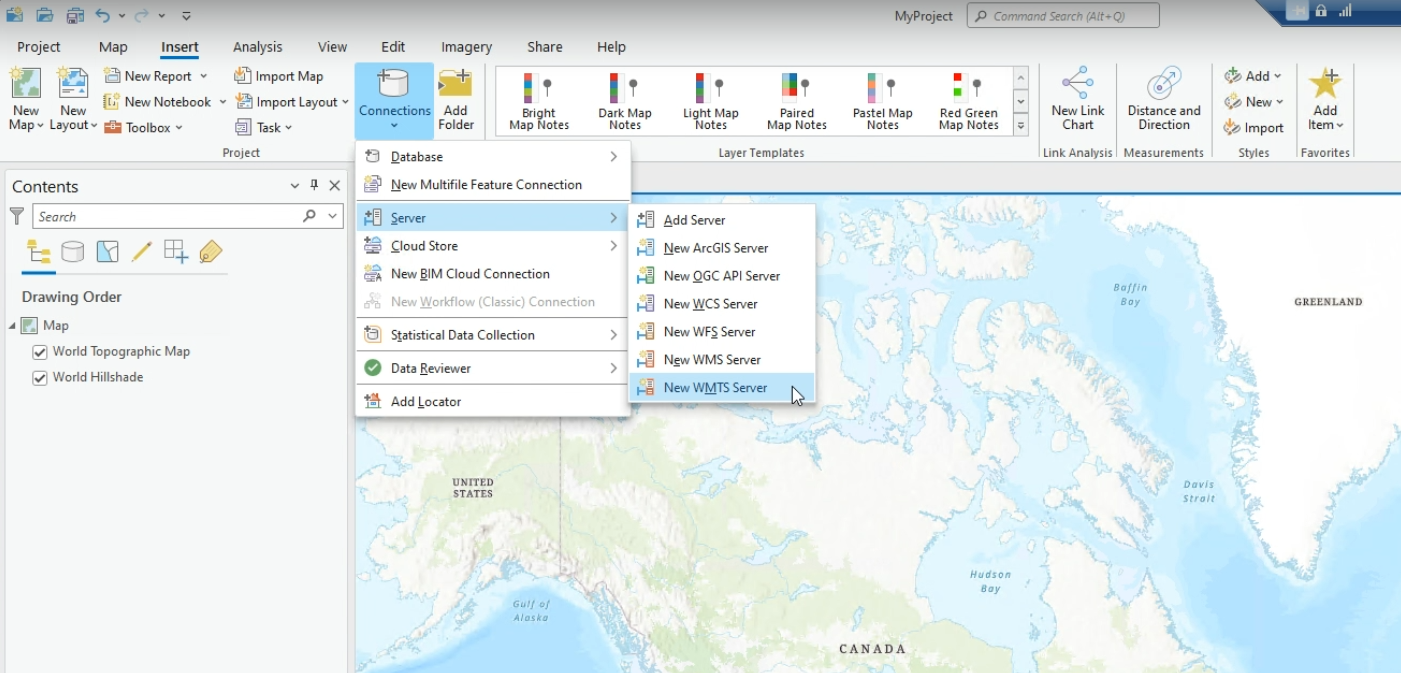Collapse the Map tree node
The image size is (1401, 673).
[x=13, y=326]
